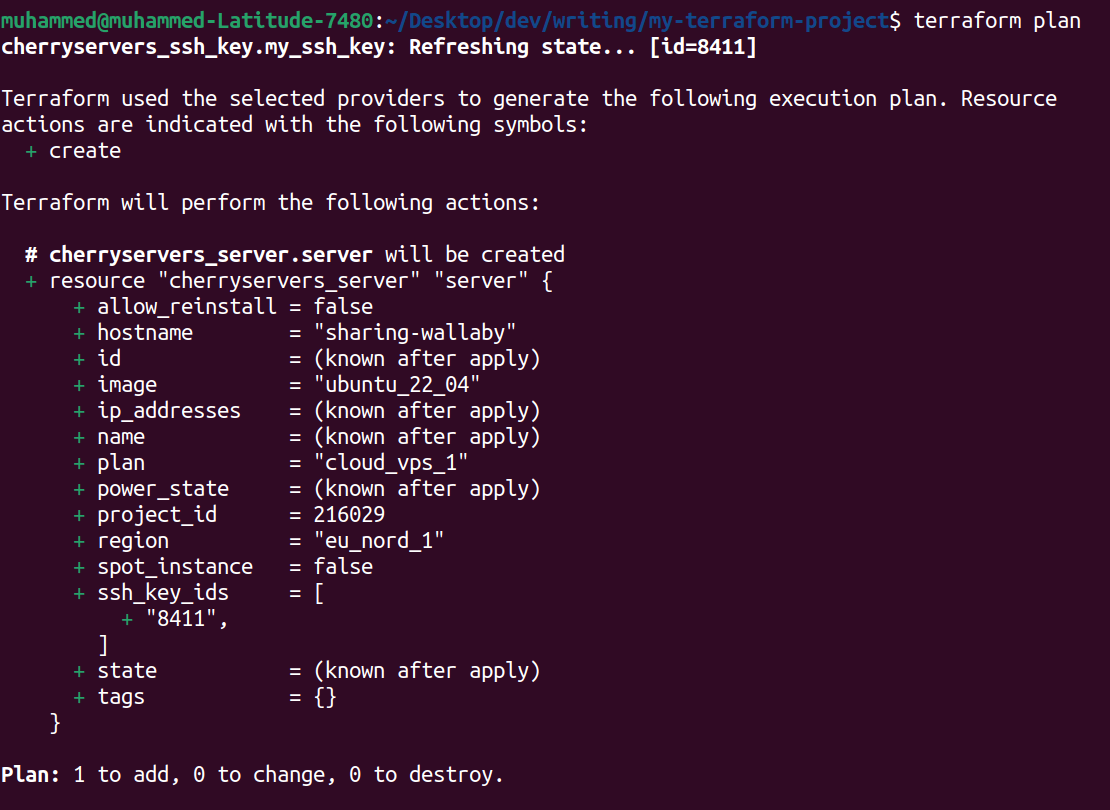Click the project_id value 216029
Screen dimensions: 1110x810
pyautogui.click(x=349, y=514)
